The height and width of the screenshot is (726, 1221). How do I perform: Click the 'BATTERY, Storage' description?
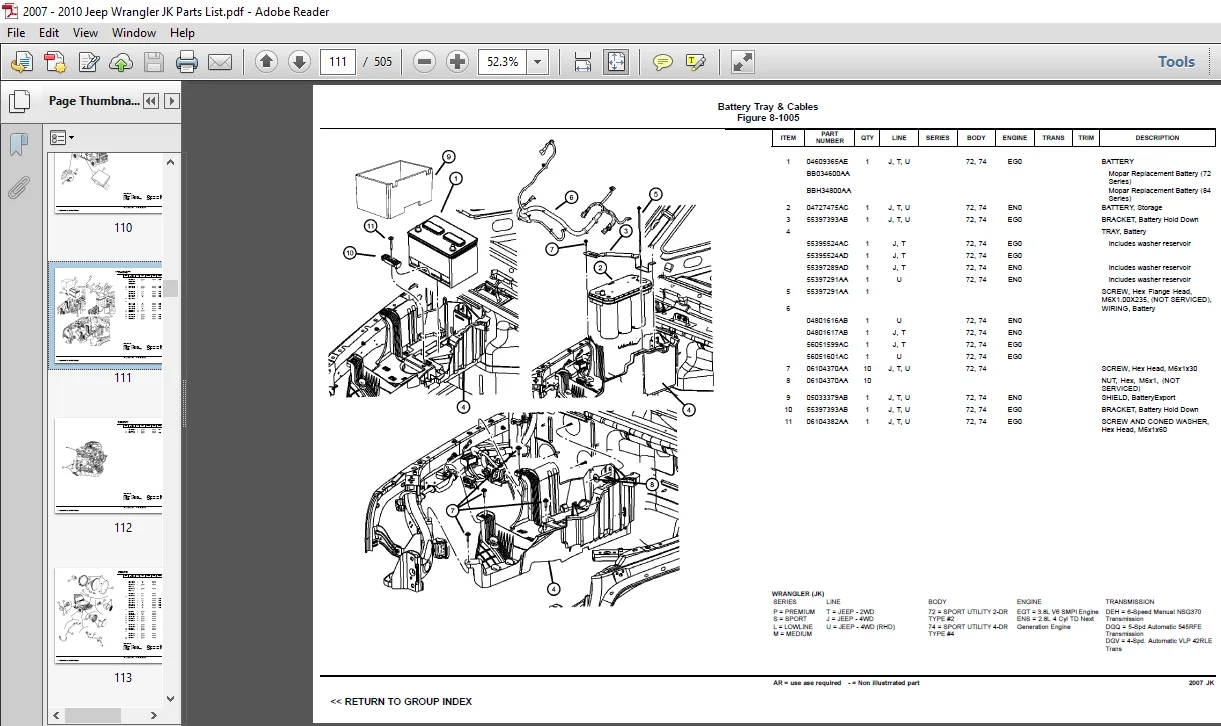tap(1132, 208)
